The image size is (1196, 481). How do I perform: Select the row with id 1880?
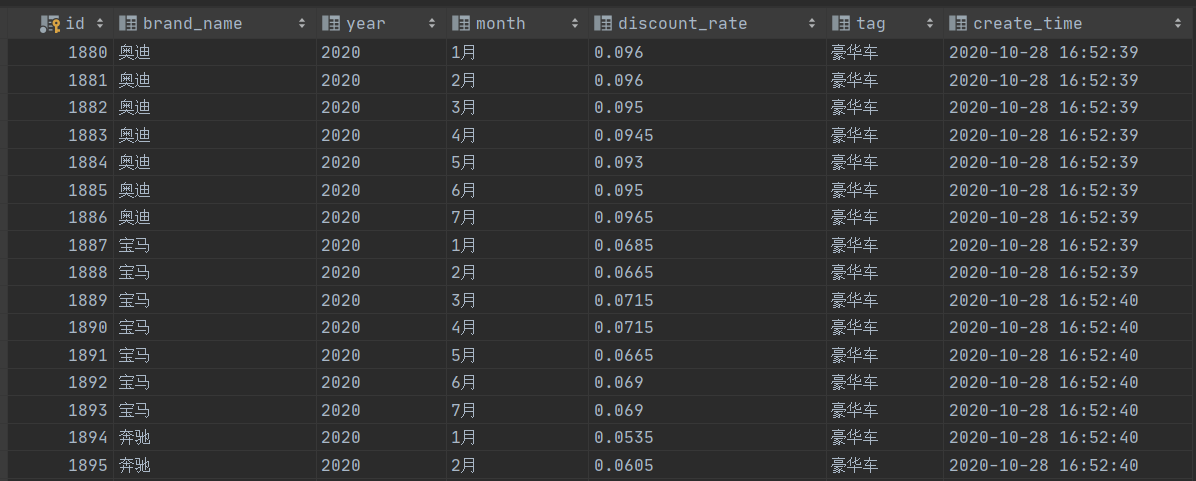tap(602, 53)
